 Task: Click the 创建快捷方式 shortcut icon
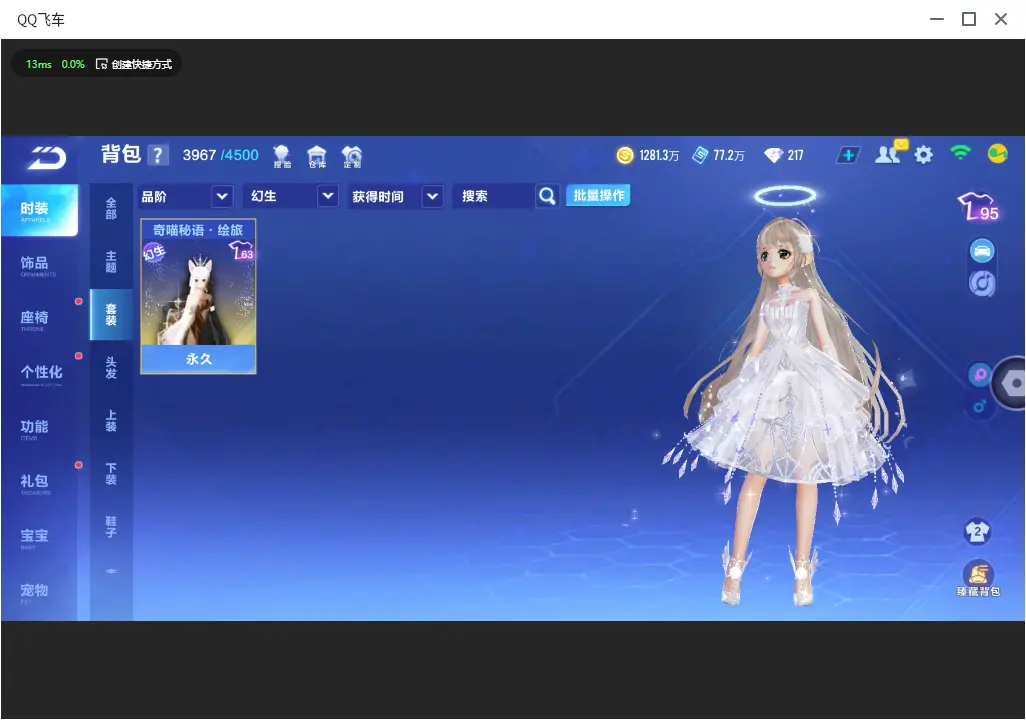(x=101, y=64)
